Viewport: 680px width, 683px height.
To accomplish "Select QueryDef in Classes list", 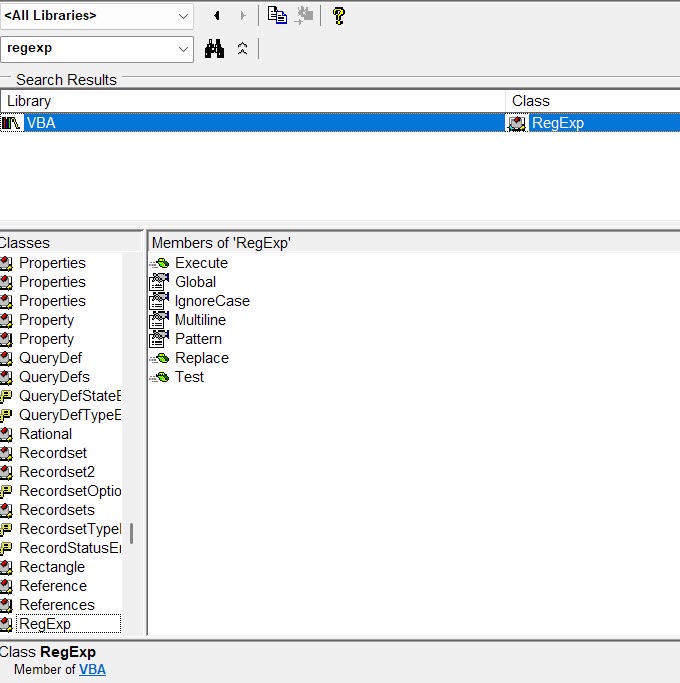I will [50, 358].
